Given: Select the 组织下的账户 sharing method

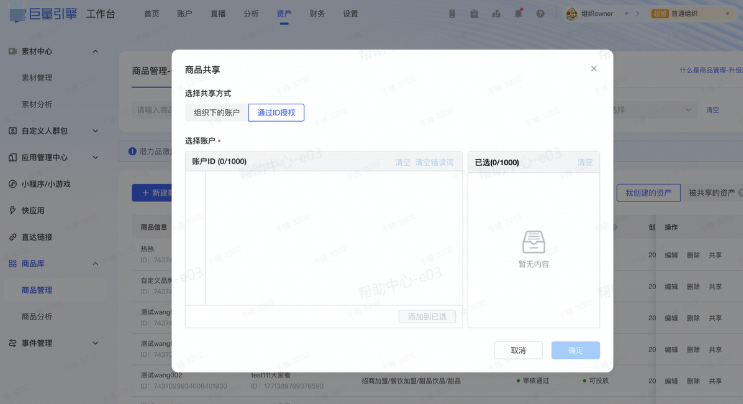Looking at the screenshot, I should pyautogui.click(x=217, y=113).
